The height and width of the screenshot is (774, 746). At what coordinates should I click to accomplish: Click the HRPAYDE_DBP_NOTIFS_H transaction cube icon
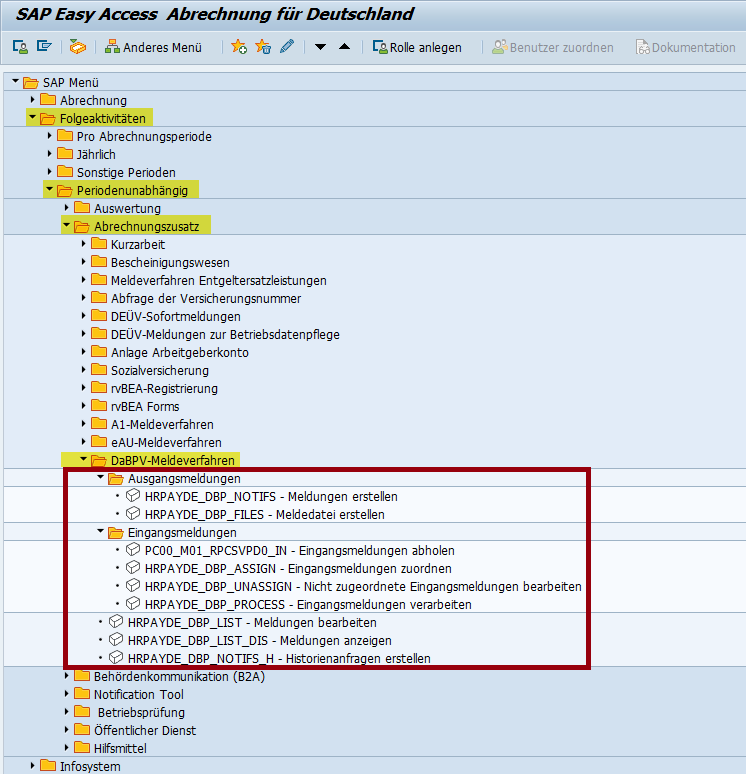pos(116,657)
